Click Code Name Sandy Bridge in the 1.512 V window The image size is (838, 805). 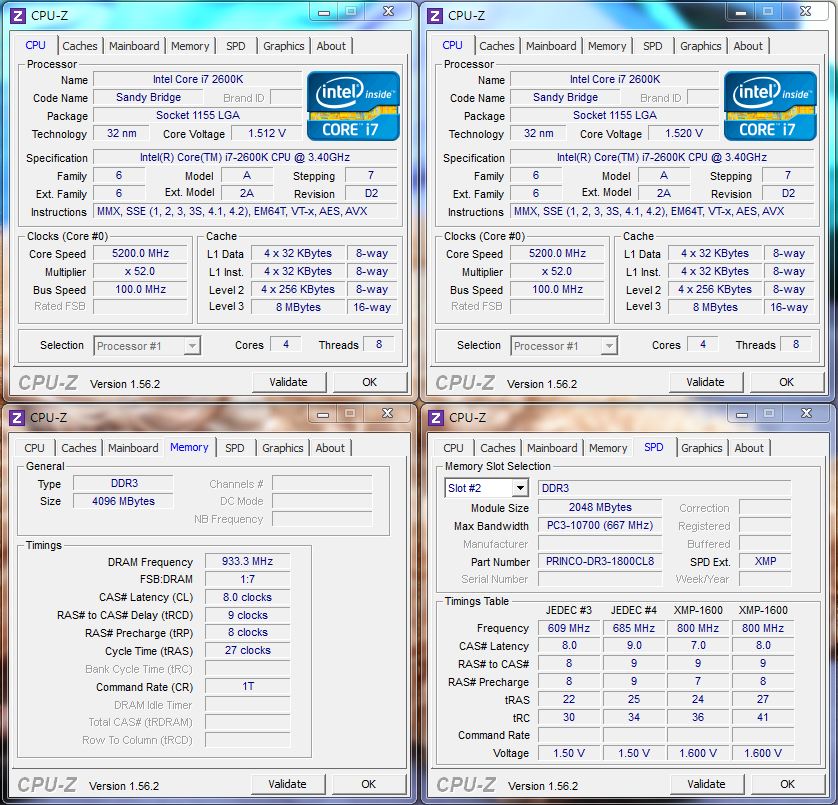tap(149, 97)
